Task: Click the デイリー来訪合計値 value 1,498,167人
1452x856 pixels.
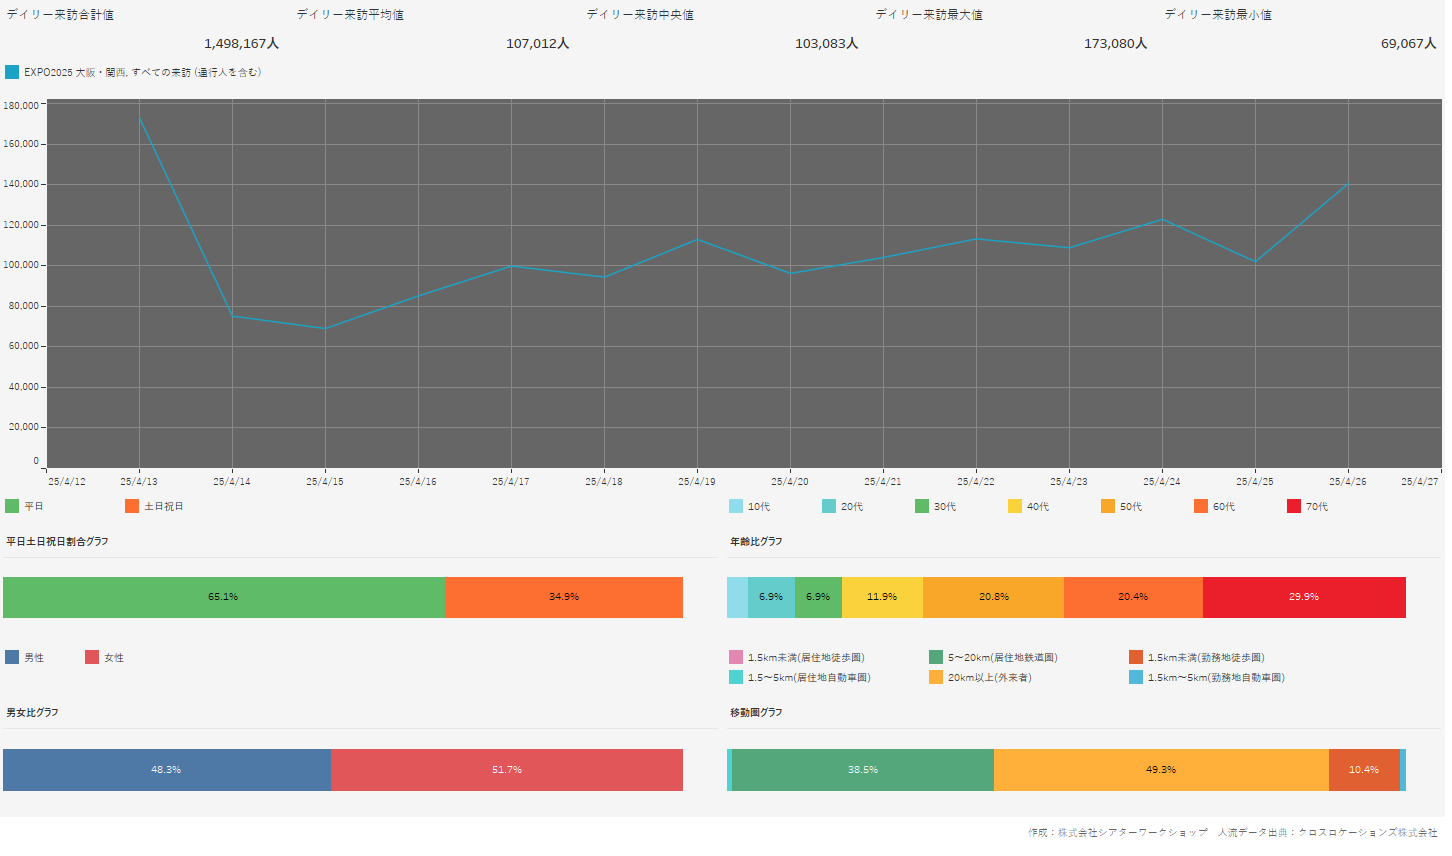Action: tap(241, 44)
